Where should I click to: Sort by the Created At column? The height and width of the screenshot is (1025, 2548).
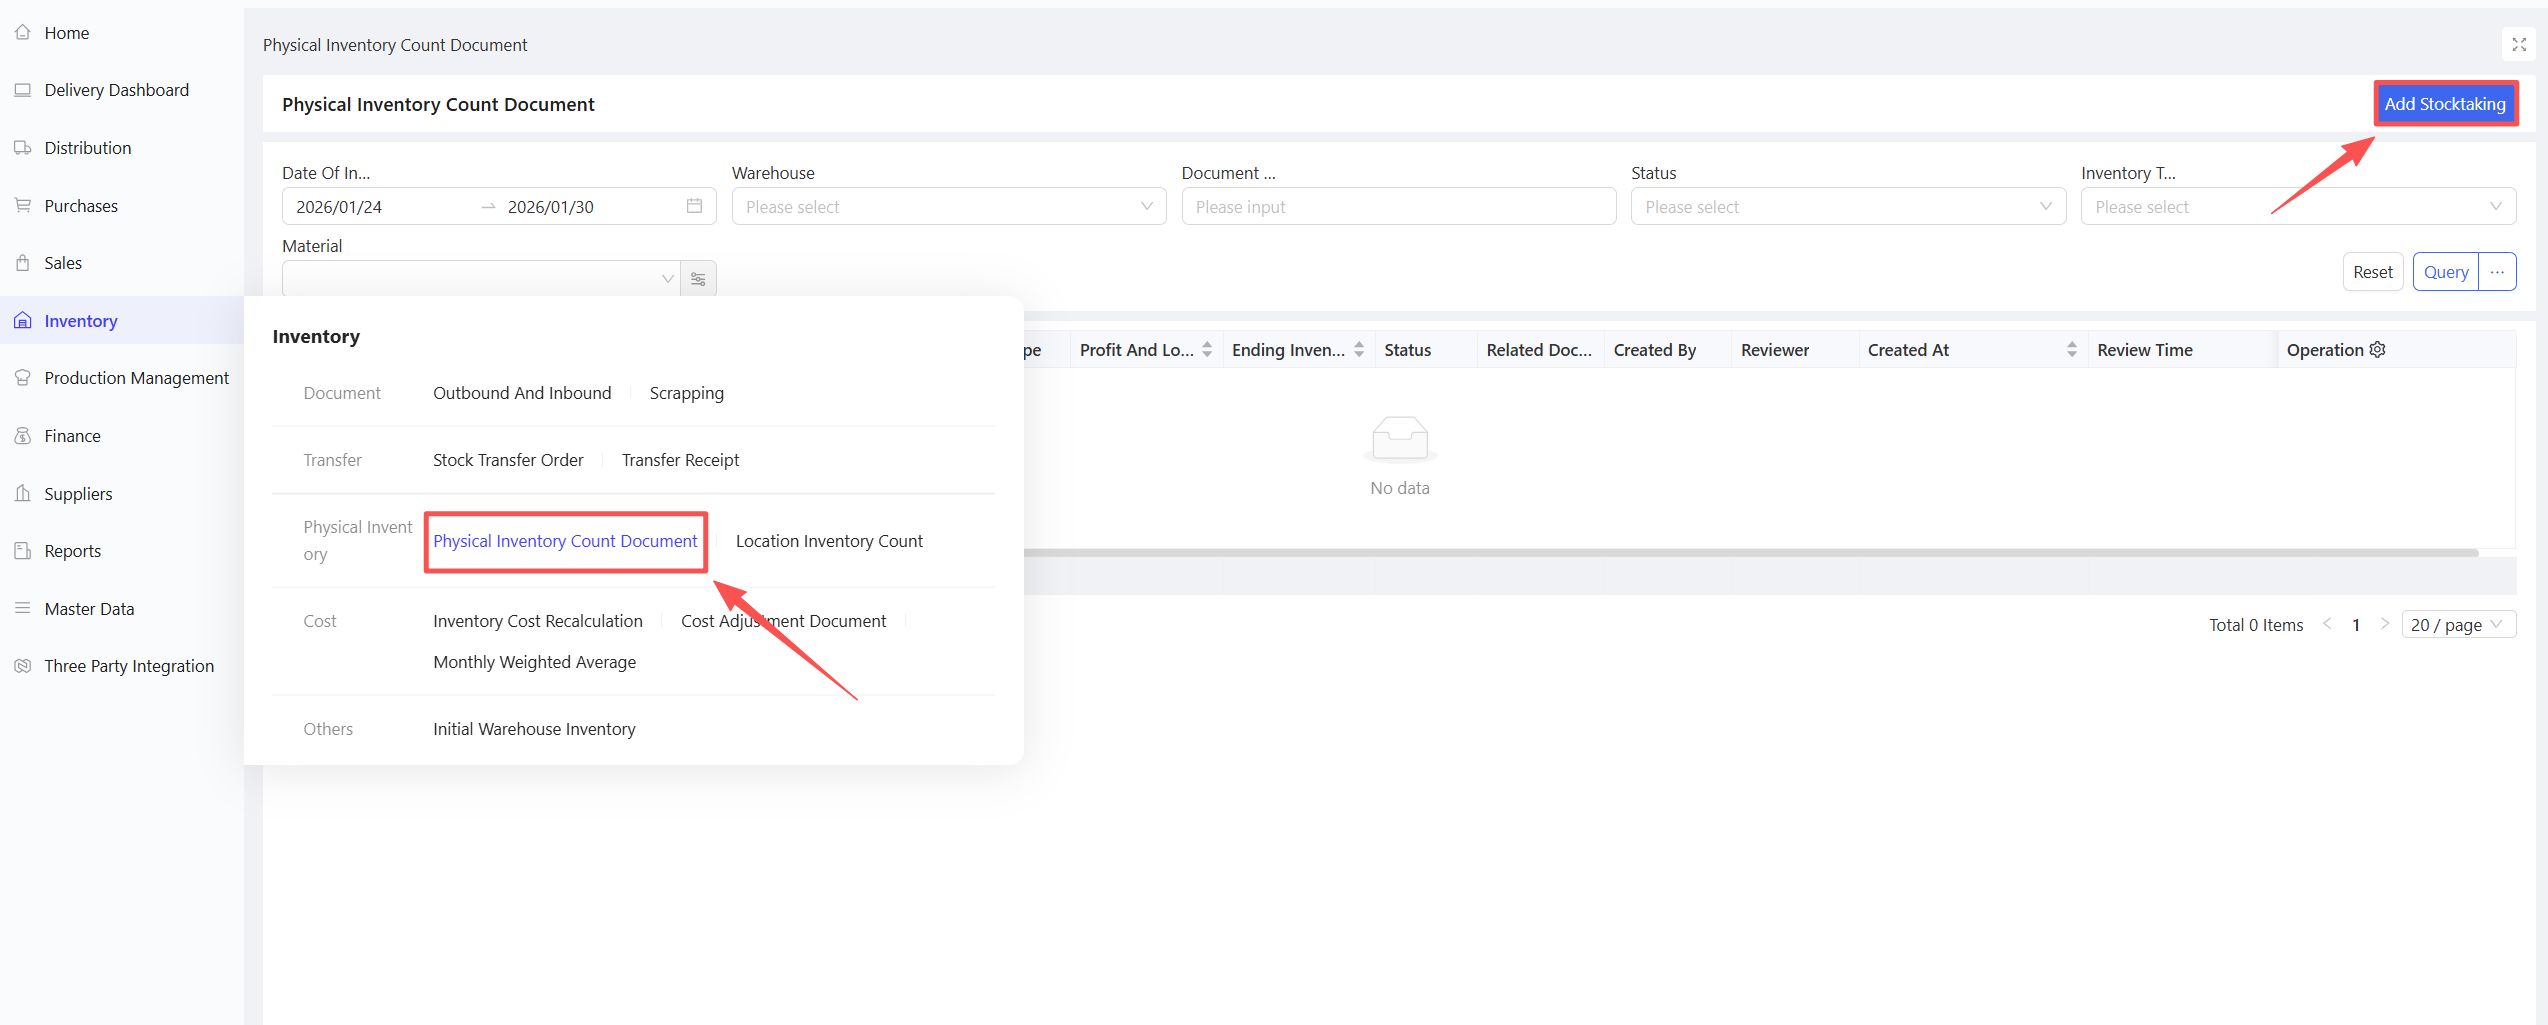pyautogui.click(x=2072, y=350)
